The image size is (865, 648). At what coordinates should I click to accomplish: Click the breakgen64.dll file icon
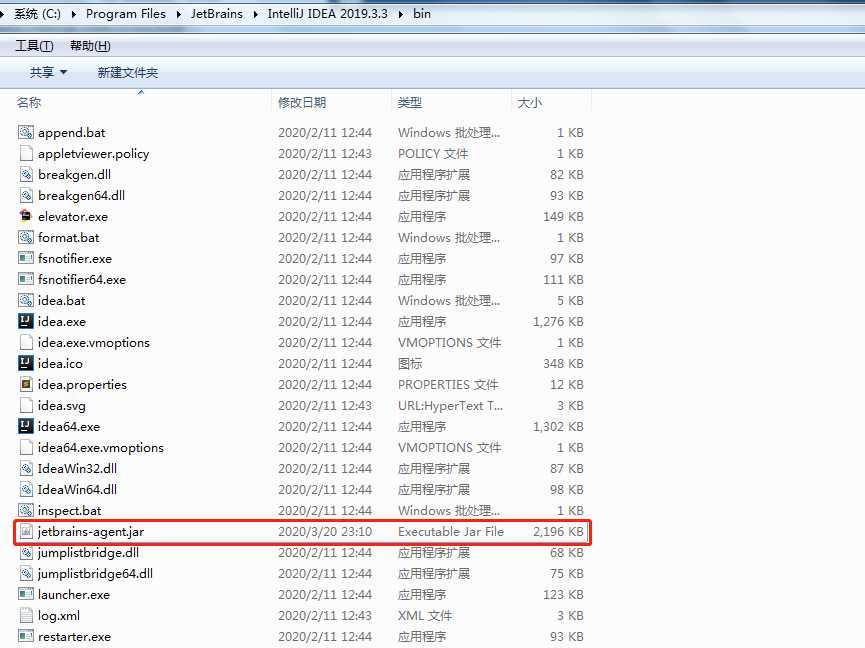pos(26,195)
